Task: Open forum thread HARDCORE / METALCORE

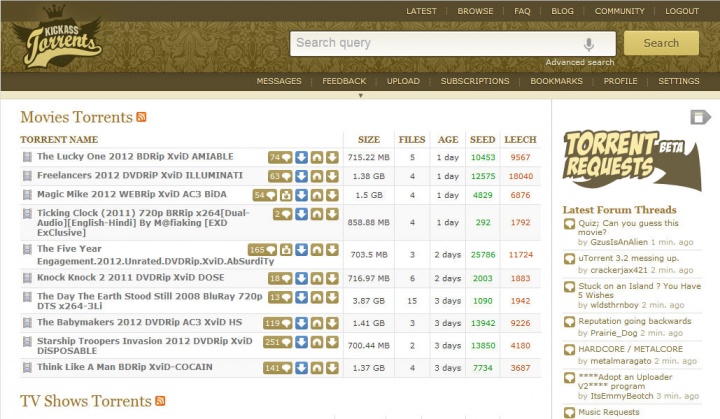Action: [630, 349]
